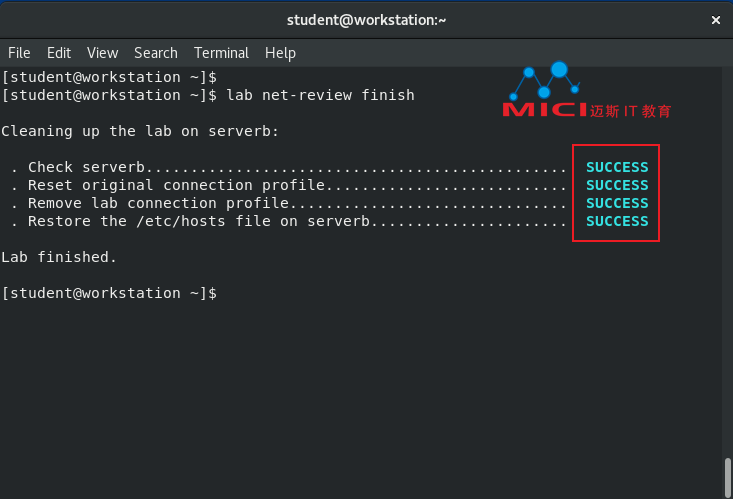733x499 pixels.
Task: Click SUCCESS next to Reset original connection profile
Action: point(617,185)
